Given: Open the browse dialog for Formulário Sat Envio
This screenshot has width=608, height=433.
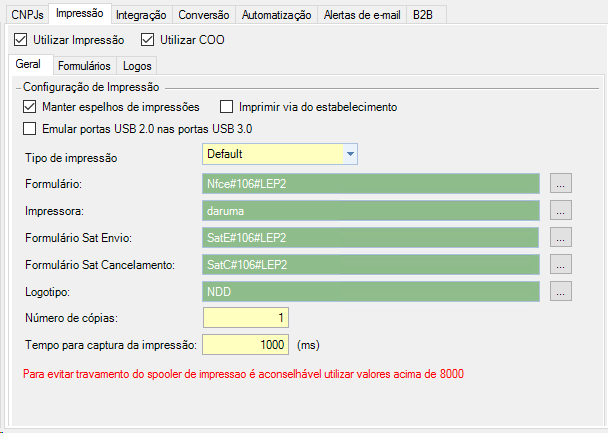Looking at the screenshot, I should 561,237.
